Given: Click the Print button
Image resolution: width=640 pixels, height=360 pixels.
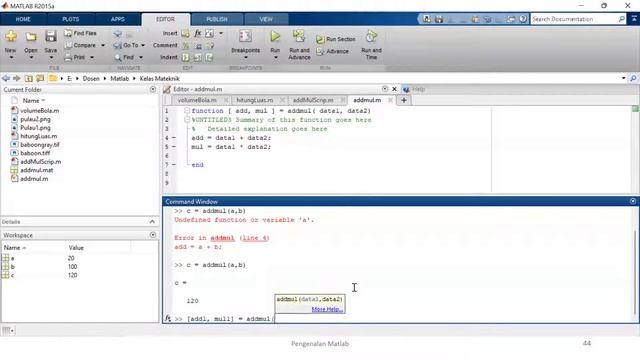Looking at the screenshot, I should click(75, 58).
